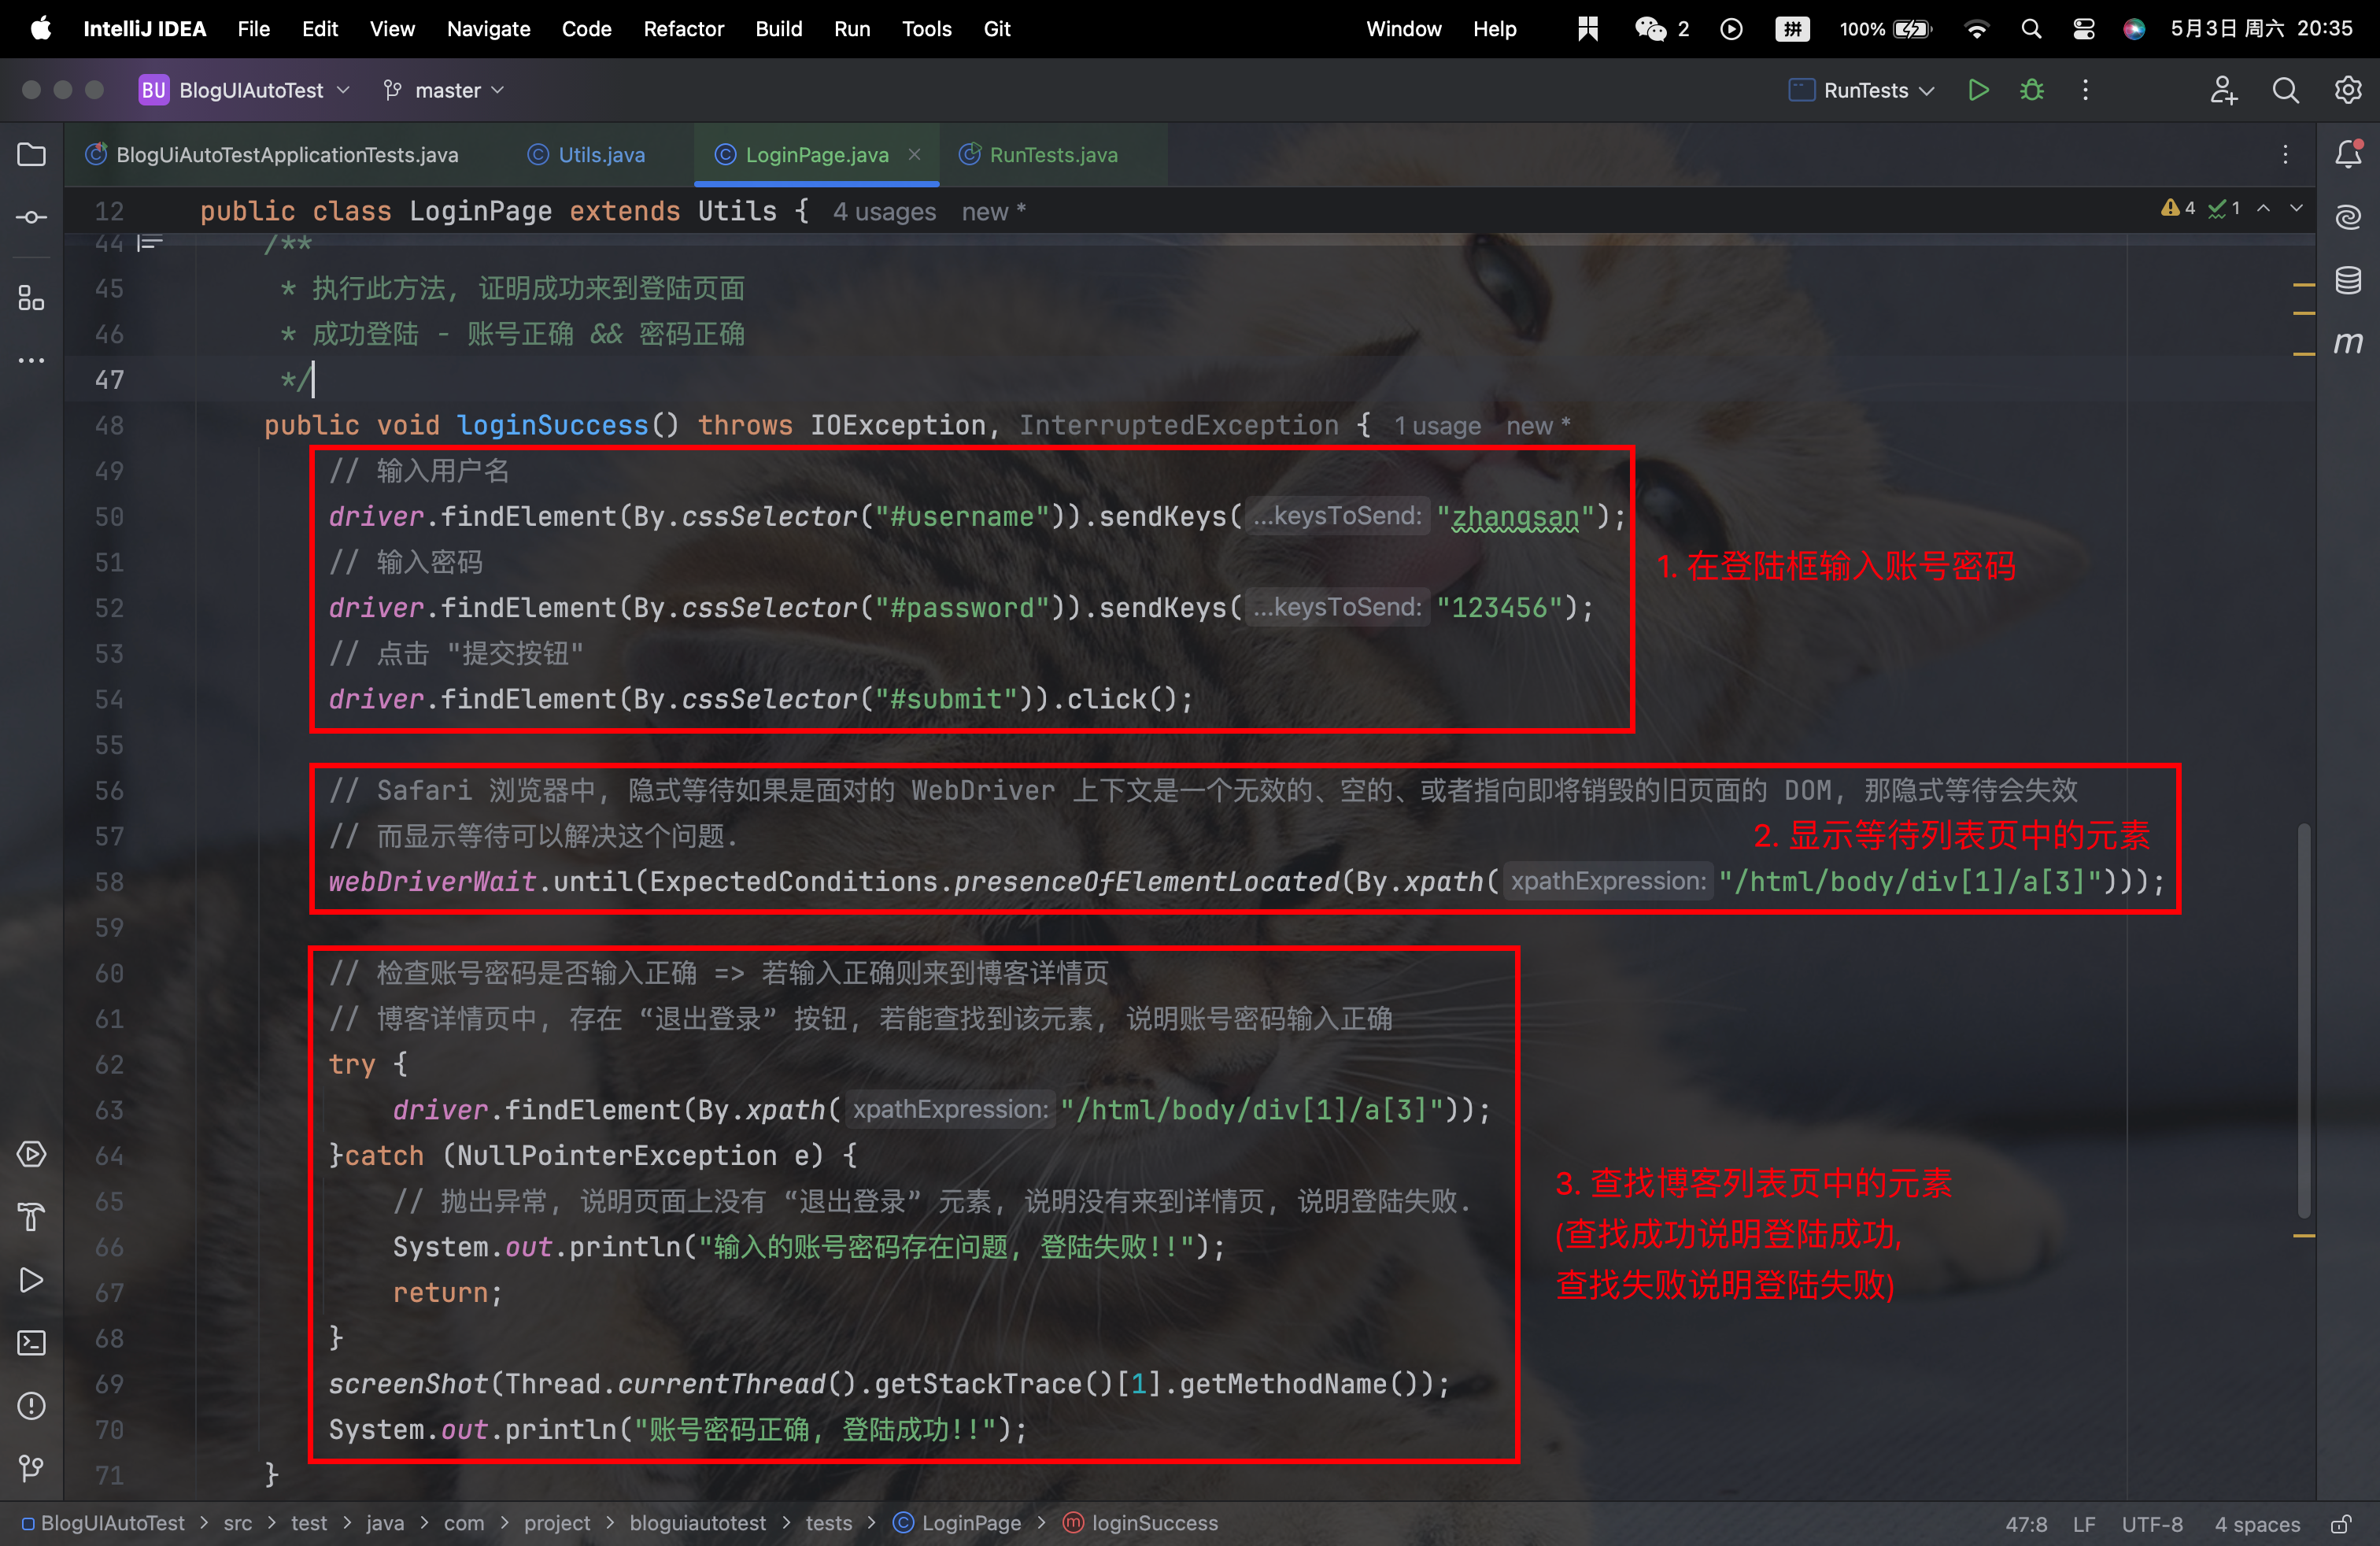This screenshot has height=1546, width=2380.
Task: Click the green Run button in toolbar
Action: pyautogui.click(x=1977, y=90)
